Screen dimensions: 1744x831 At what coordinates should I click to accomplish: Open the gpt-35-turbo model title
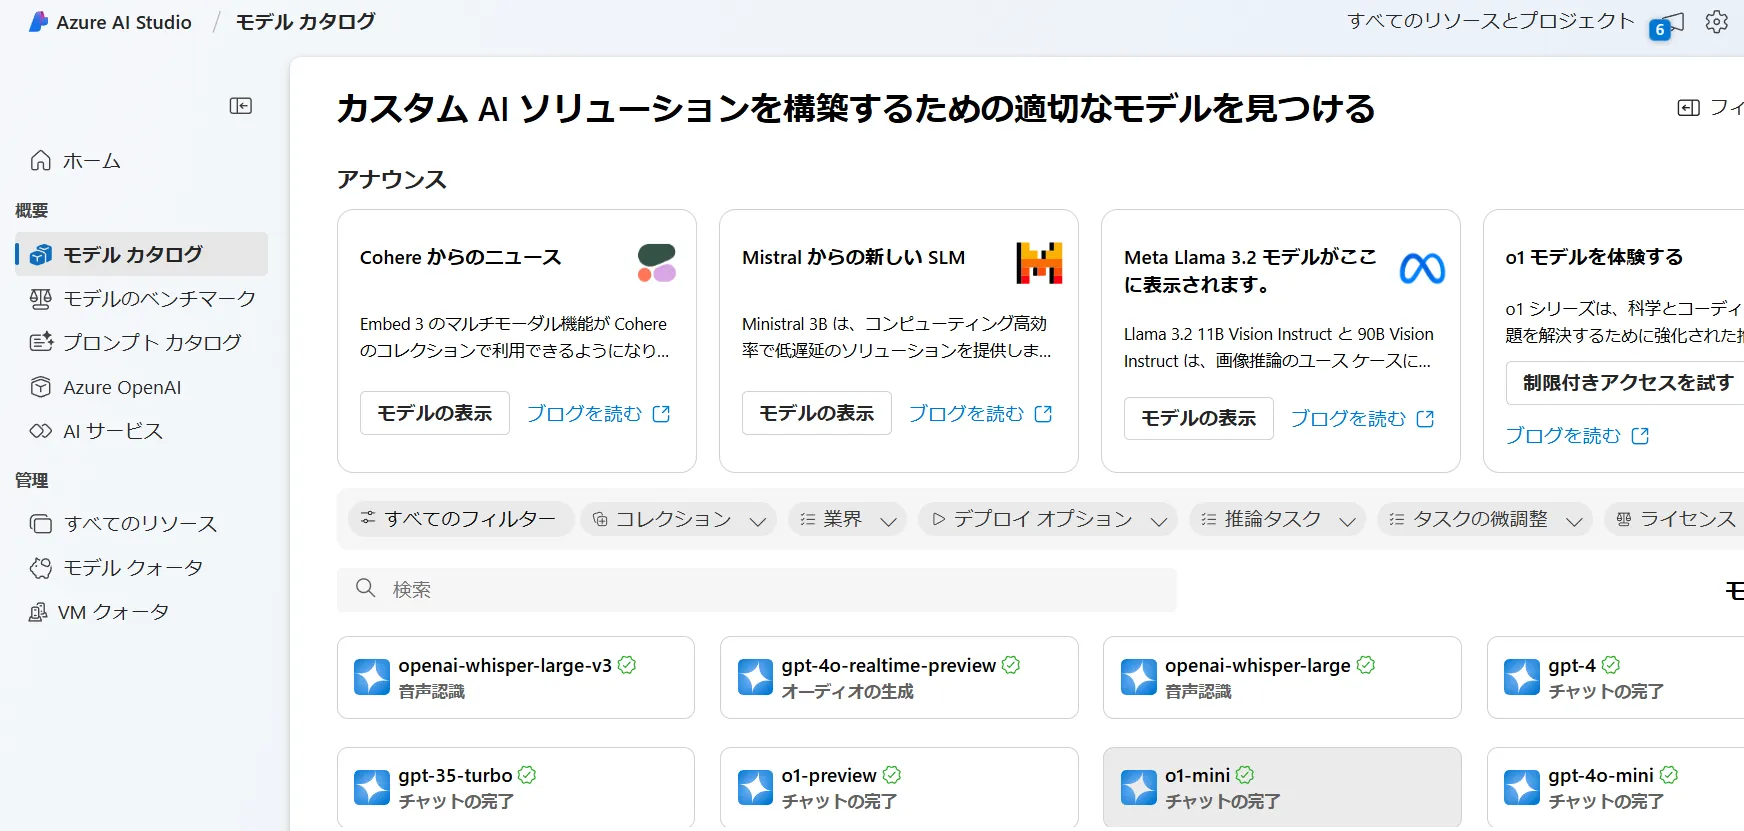click(x=455, y=775)
